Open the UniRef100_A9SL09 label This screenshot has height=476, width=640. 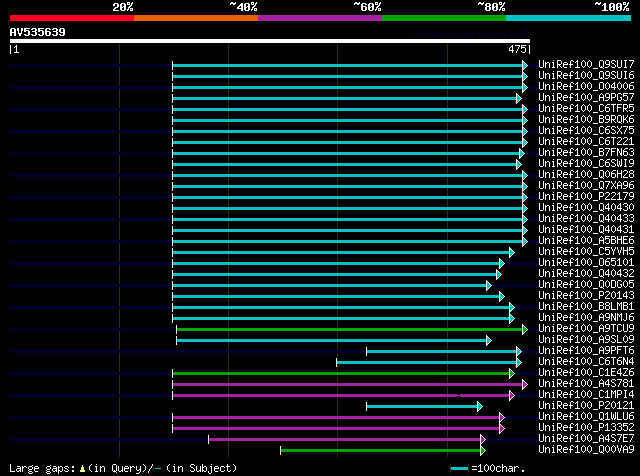click(586, 340)
